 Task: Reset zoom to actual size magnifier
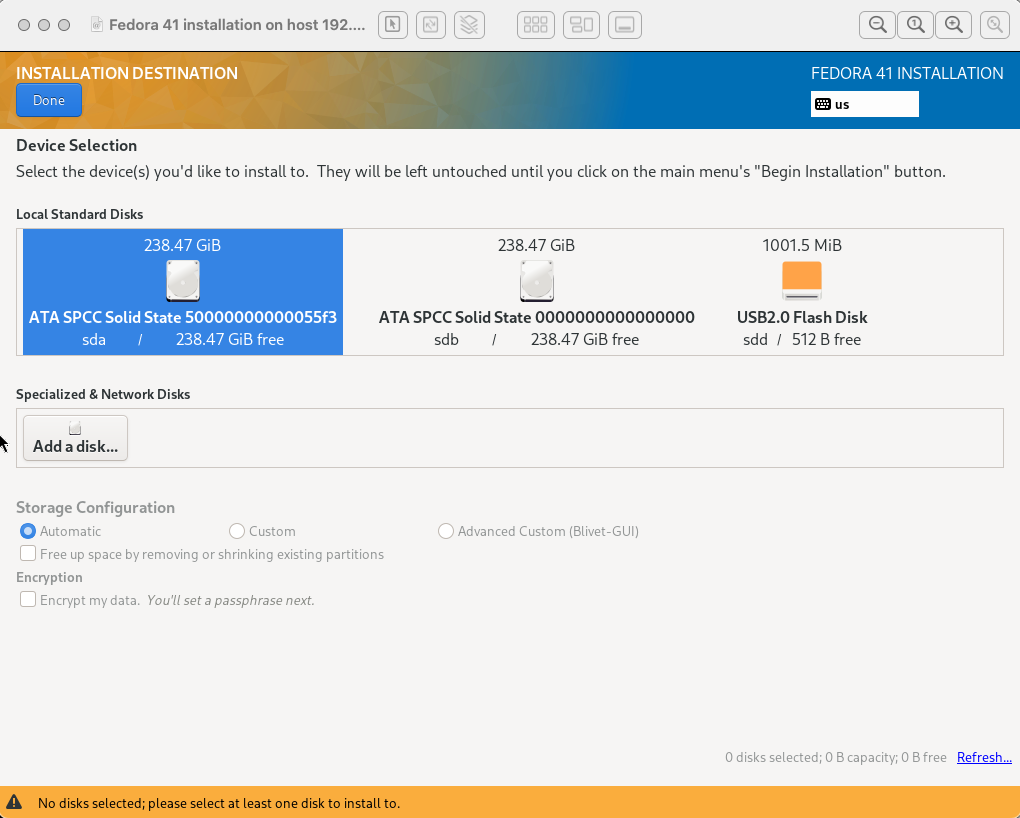[915, 25]
